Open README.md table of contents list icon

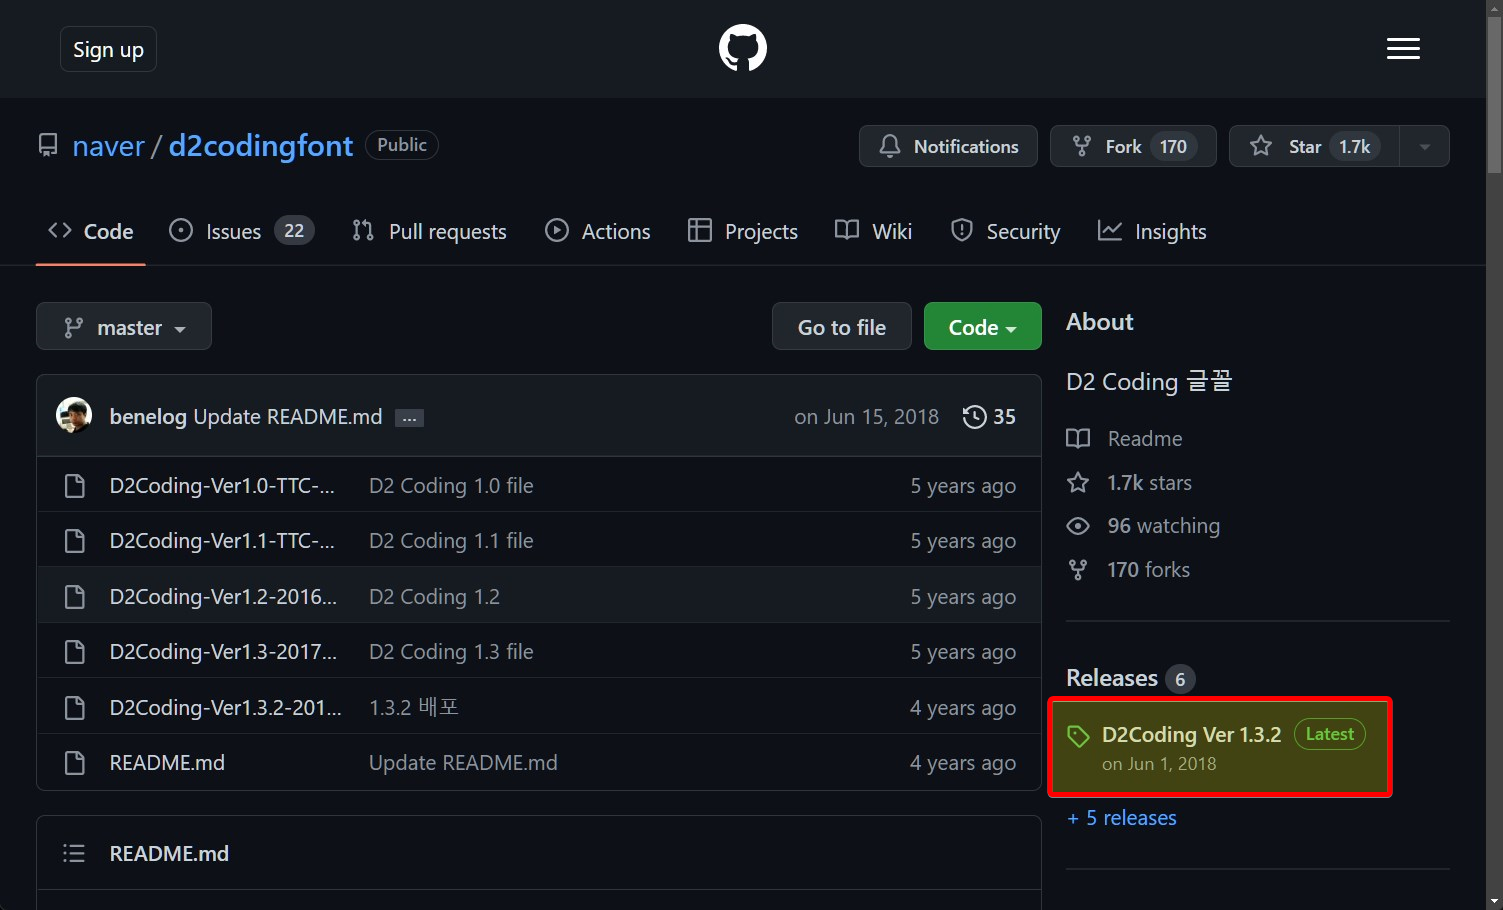pos(74,853)
